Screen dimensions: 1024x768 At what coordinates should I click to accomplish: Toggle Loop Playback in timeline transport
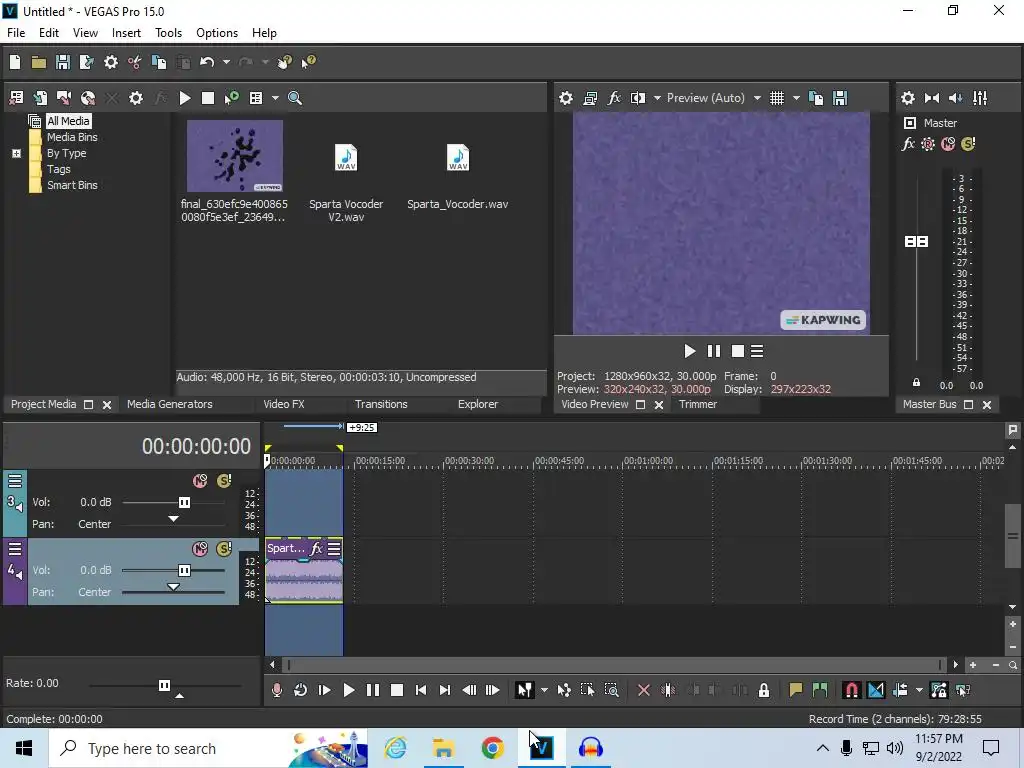coord(300,690)
